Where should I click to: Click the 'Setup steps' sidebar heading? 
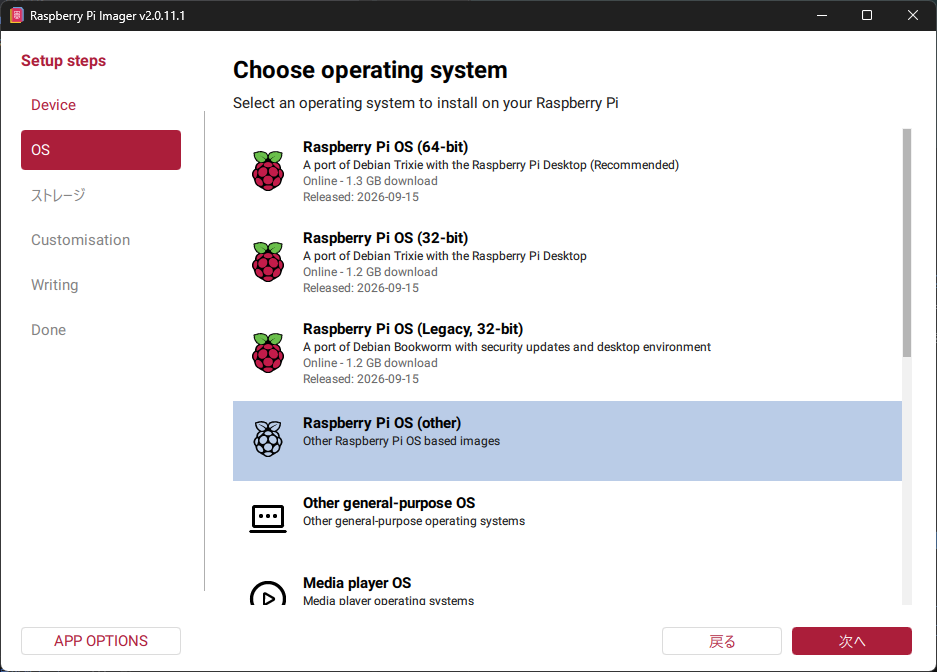(x=63, y=61)
